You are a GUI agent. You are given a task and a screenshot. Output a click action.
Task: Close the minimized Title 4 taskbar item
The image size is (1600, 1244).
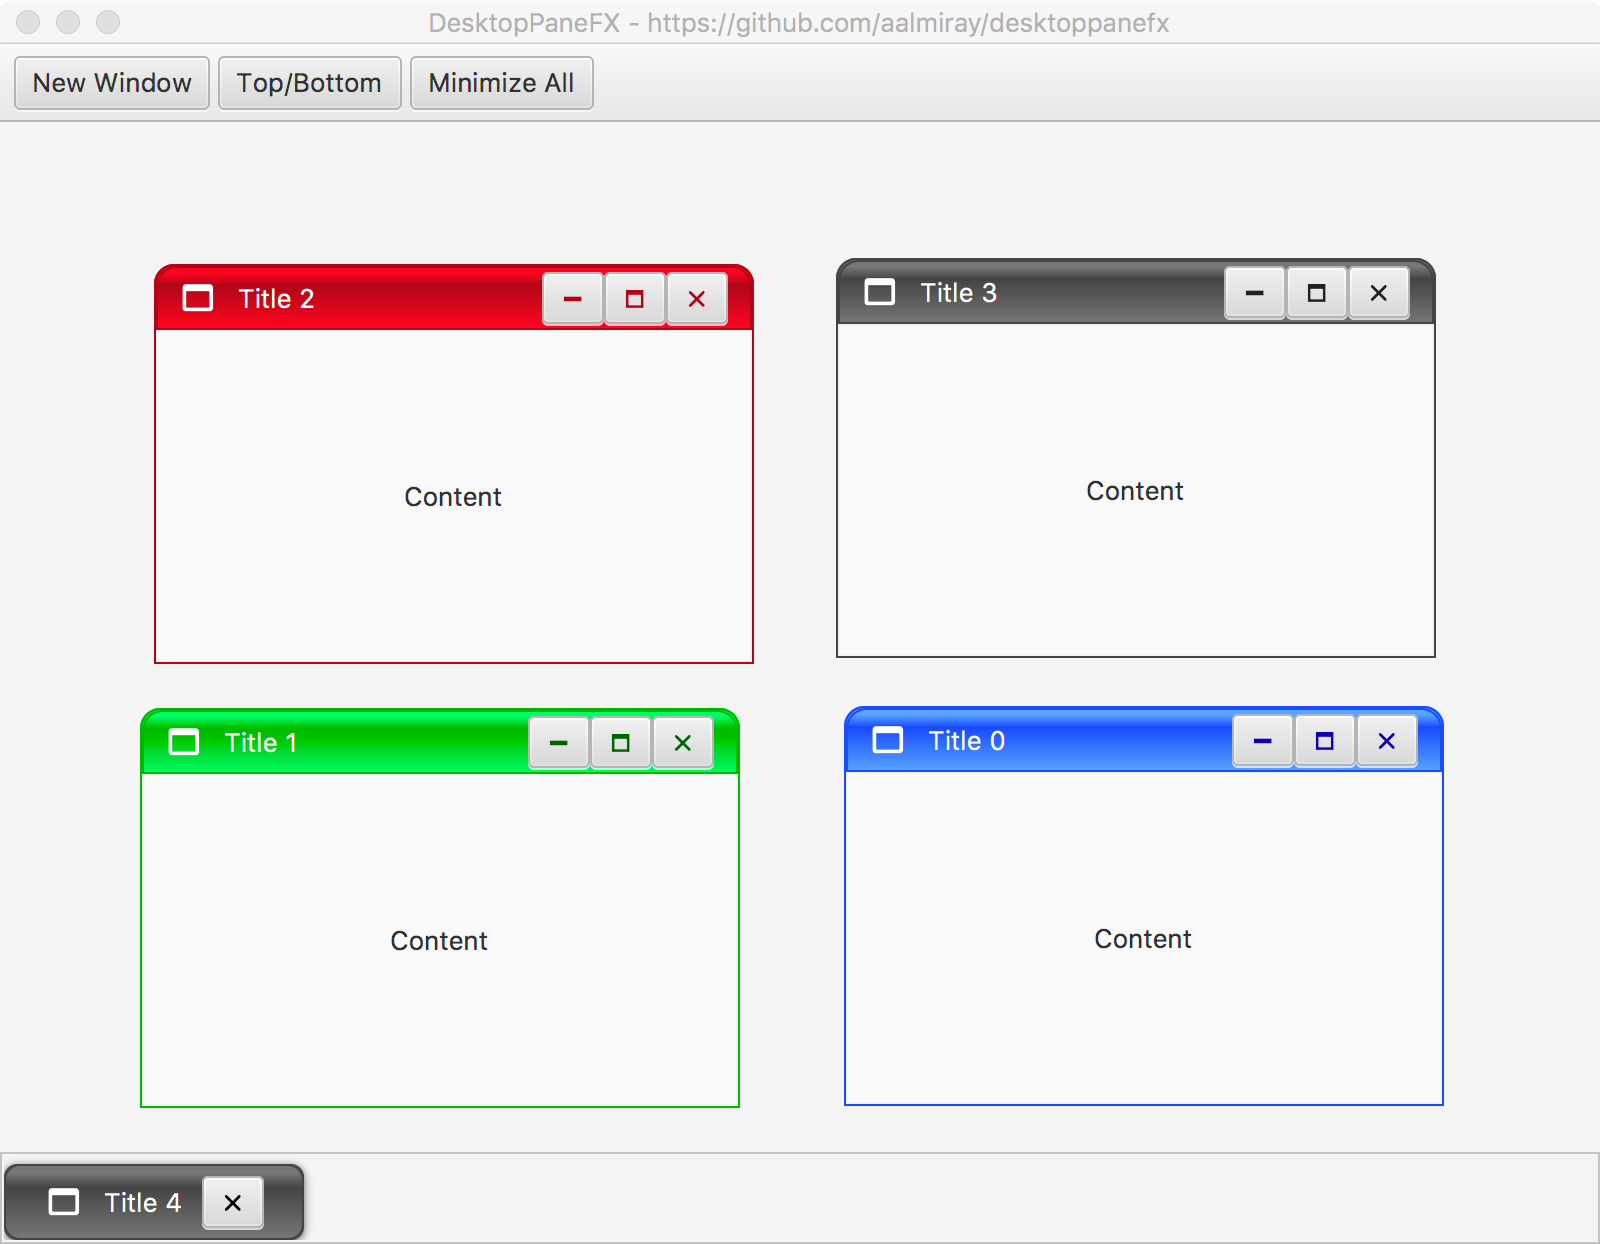(233, 1203)
